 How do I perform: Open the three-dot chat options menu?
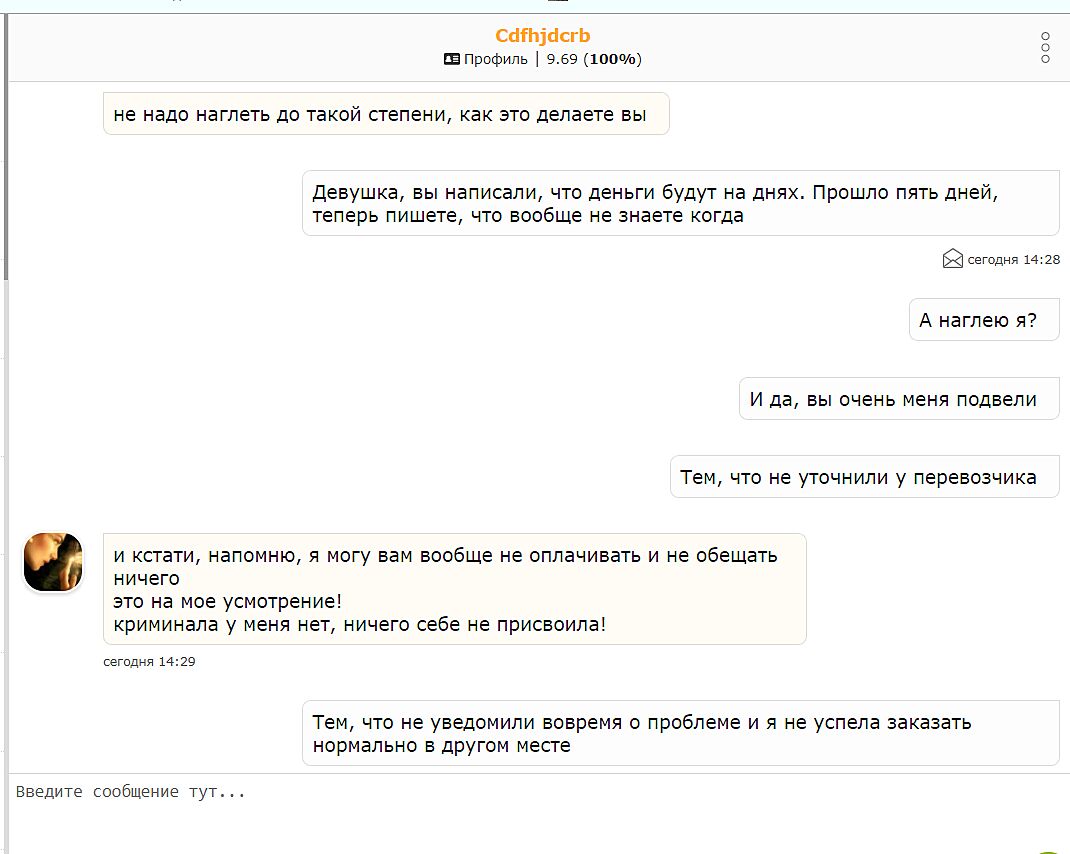pos(1045,47)
